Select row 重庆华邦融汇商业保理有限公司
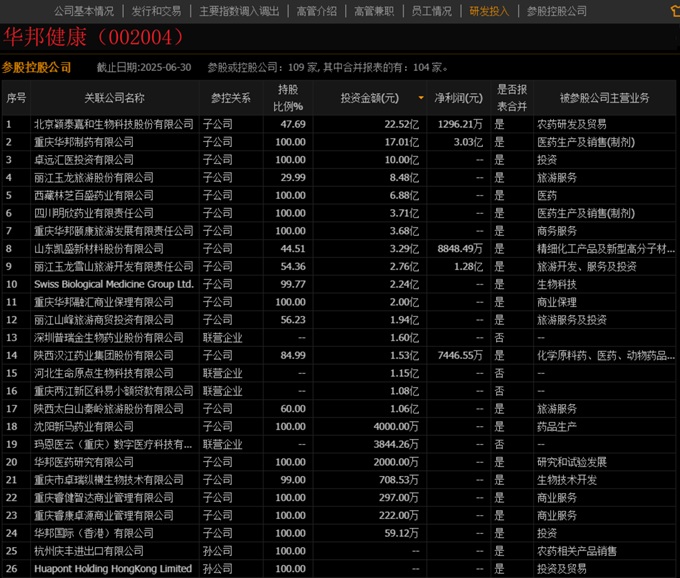The height and width of the screenshot is (578, 680). 339,302
